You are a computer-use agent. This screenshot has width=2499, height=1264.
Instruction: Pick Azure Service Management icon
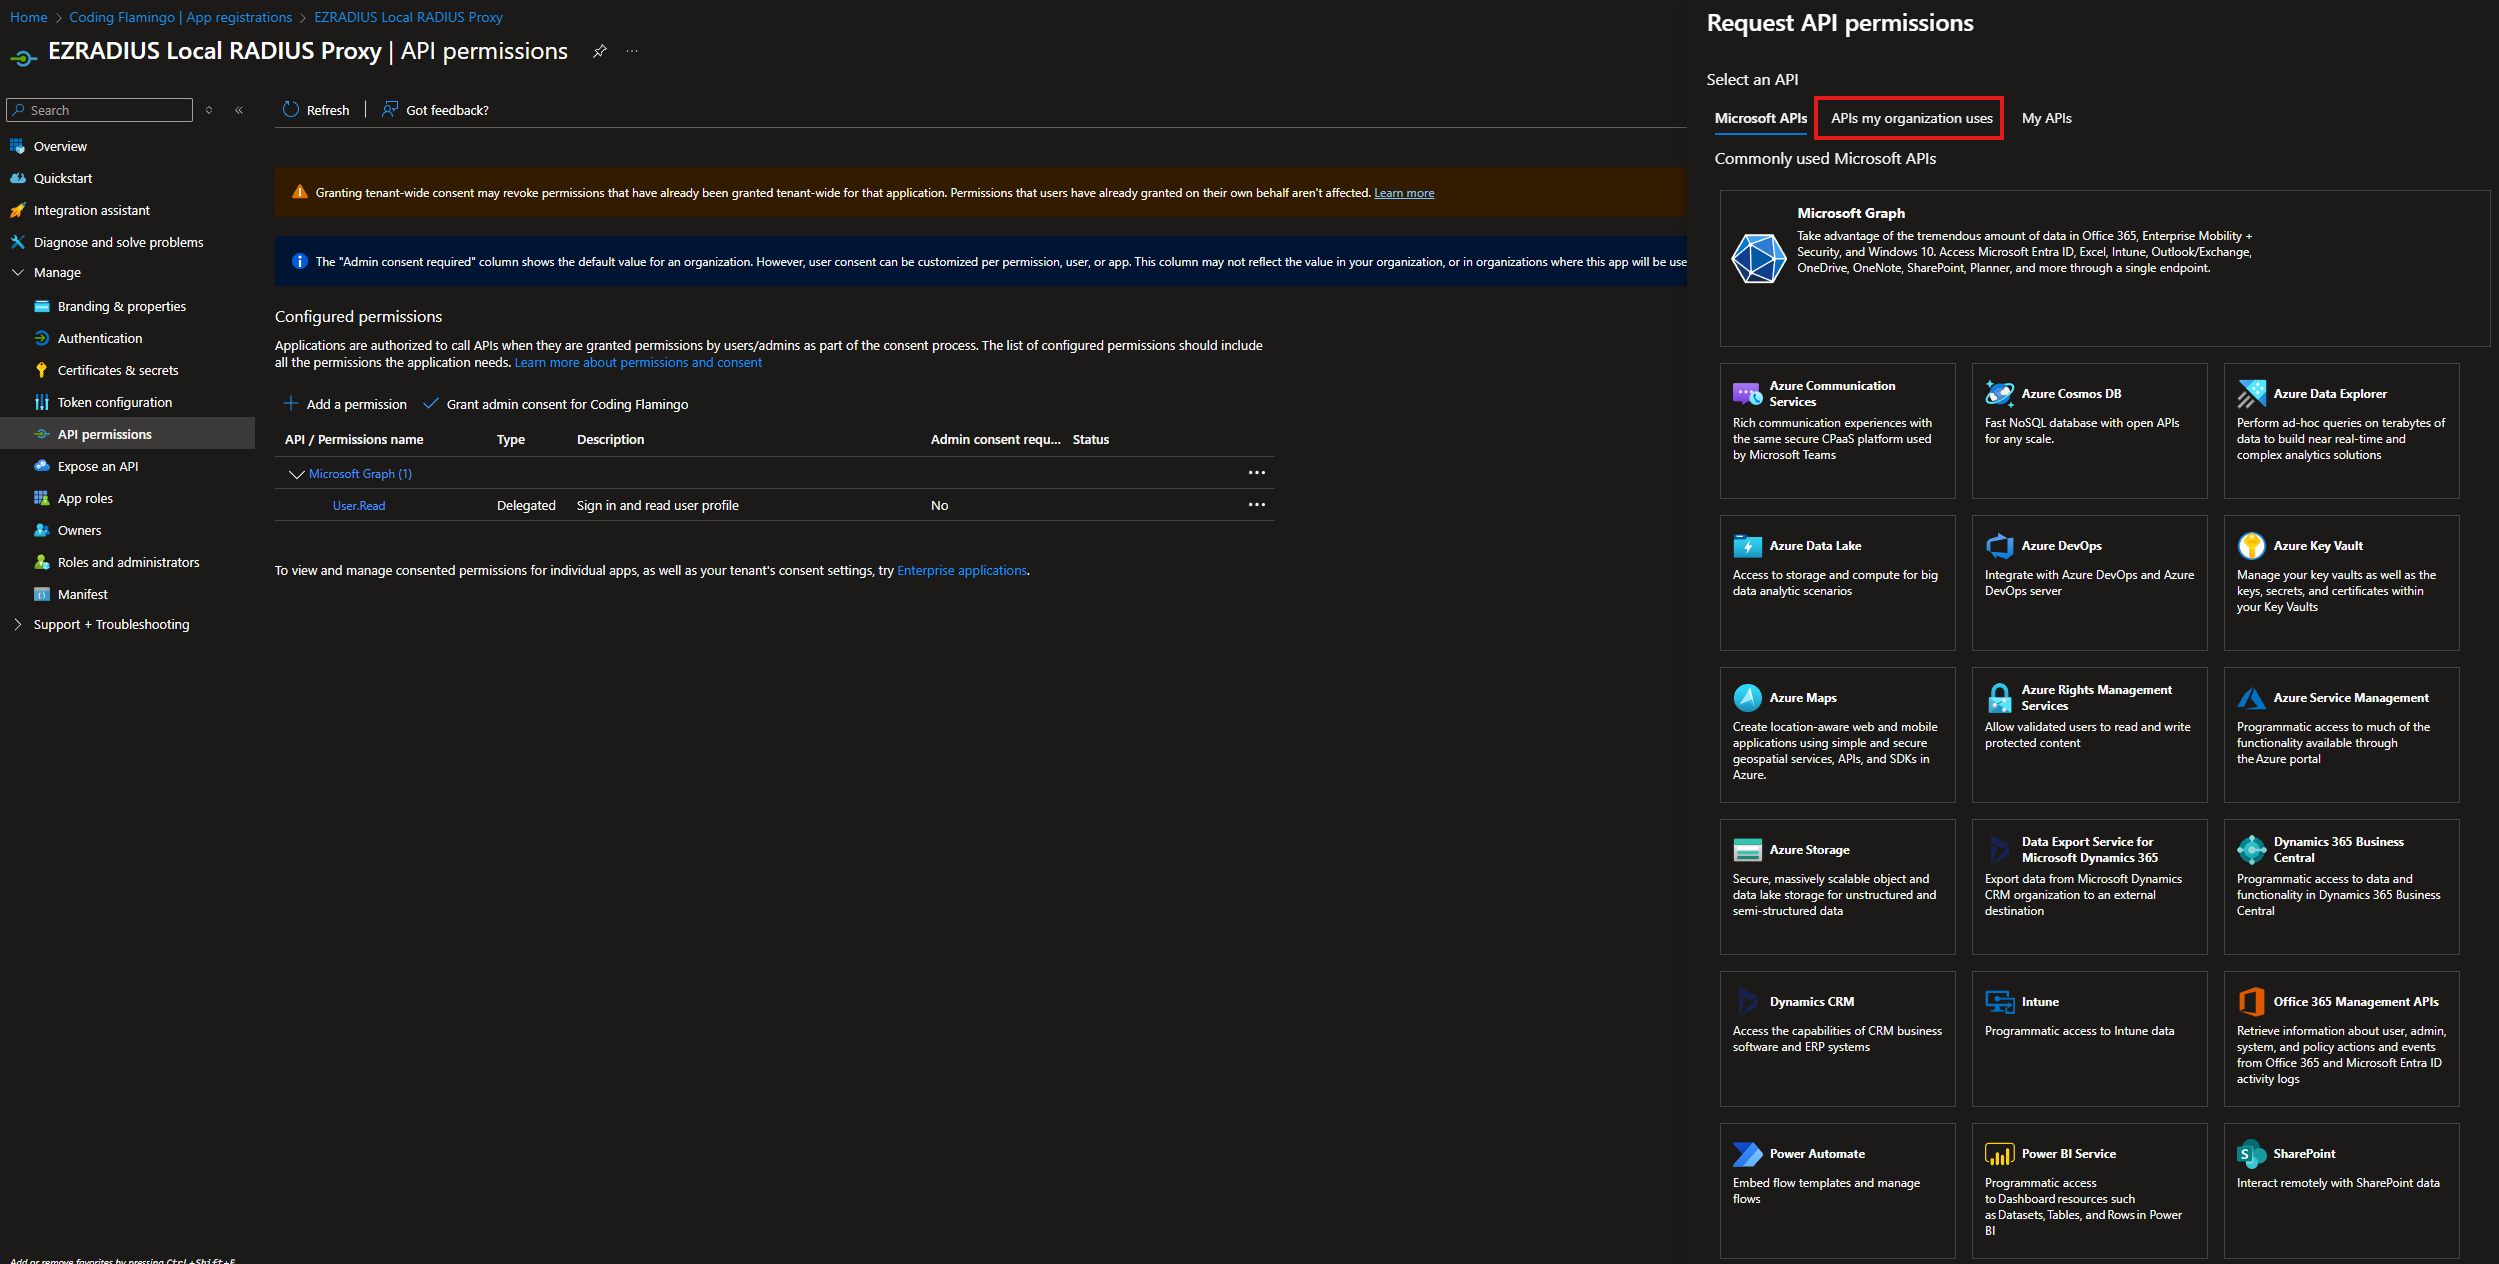pos(2251,698)
